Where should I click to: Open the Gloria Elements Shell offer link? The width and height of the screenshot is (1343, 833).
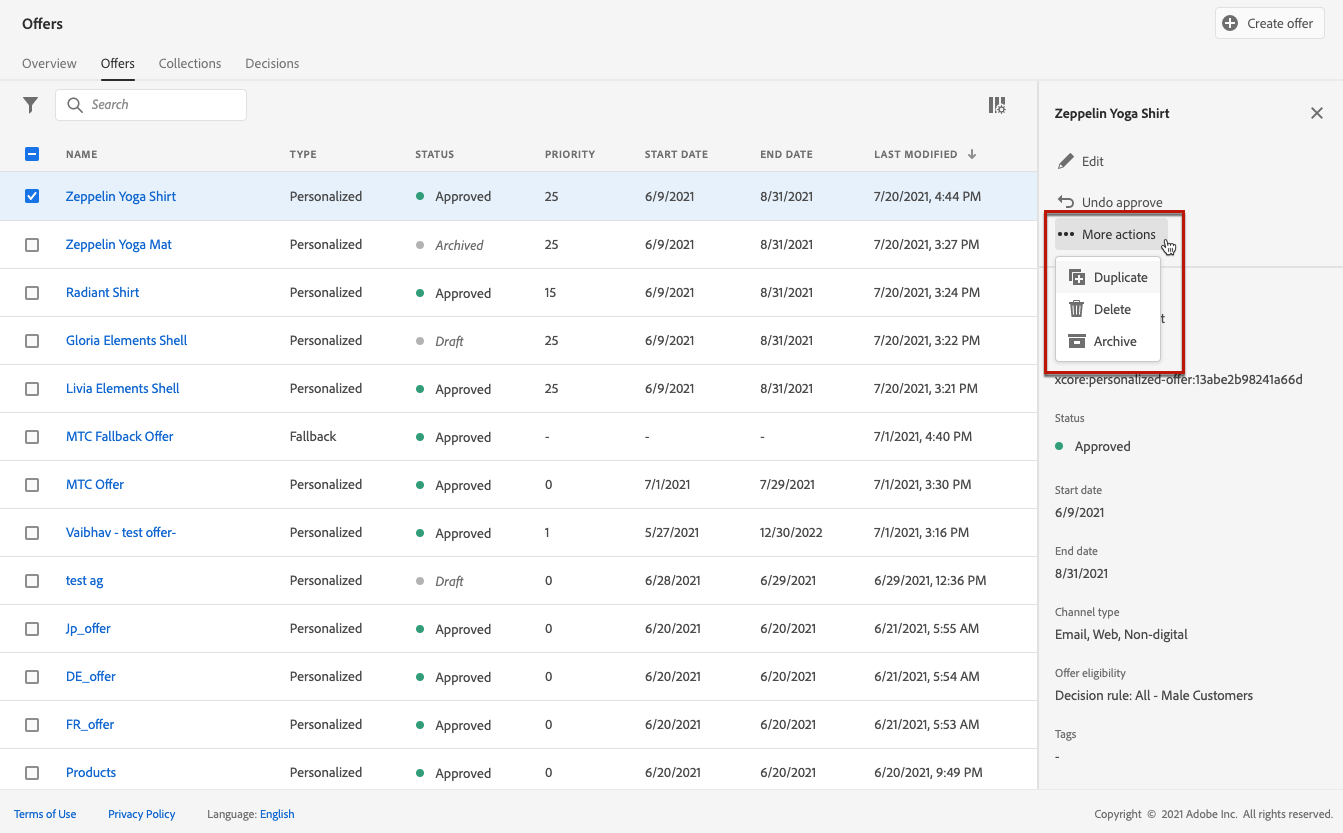click(x=126, y=340)
